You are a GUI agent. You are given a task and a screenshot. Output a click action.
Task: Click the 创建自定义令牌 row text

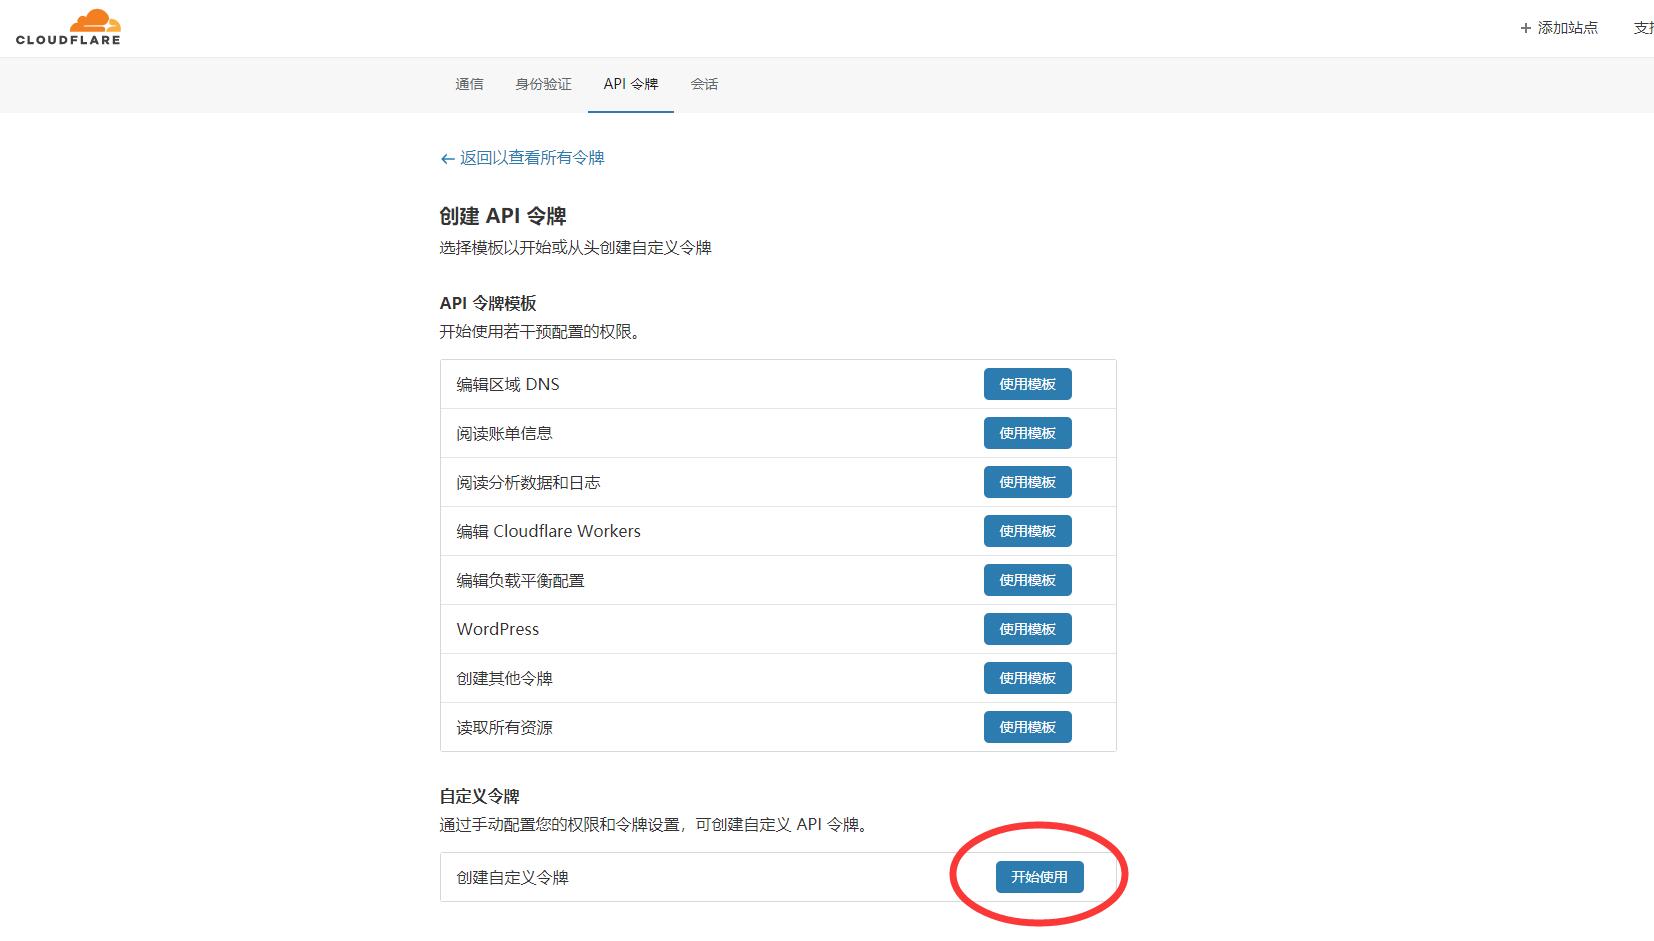[x=513, y=877]
